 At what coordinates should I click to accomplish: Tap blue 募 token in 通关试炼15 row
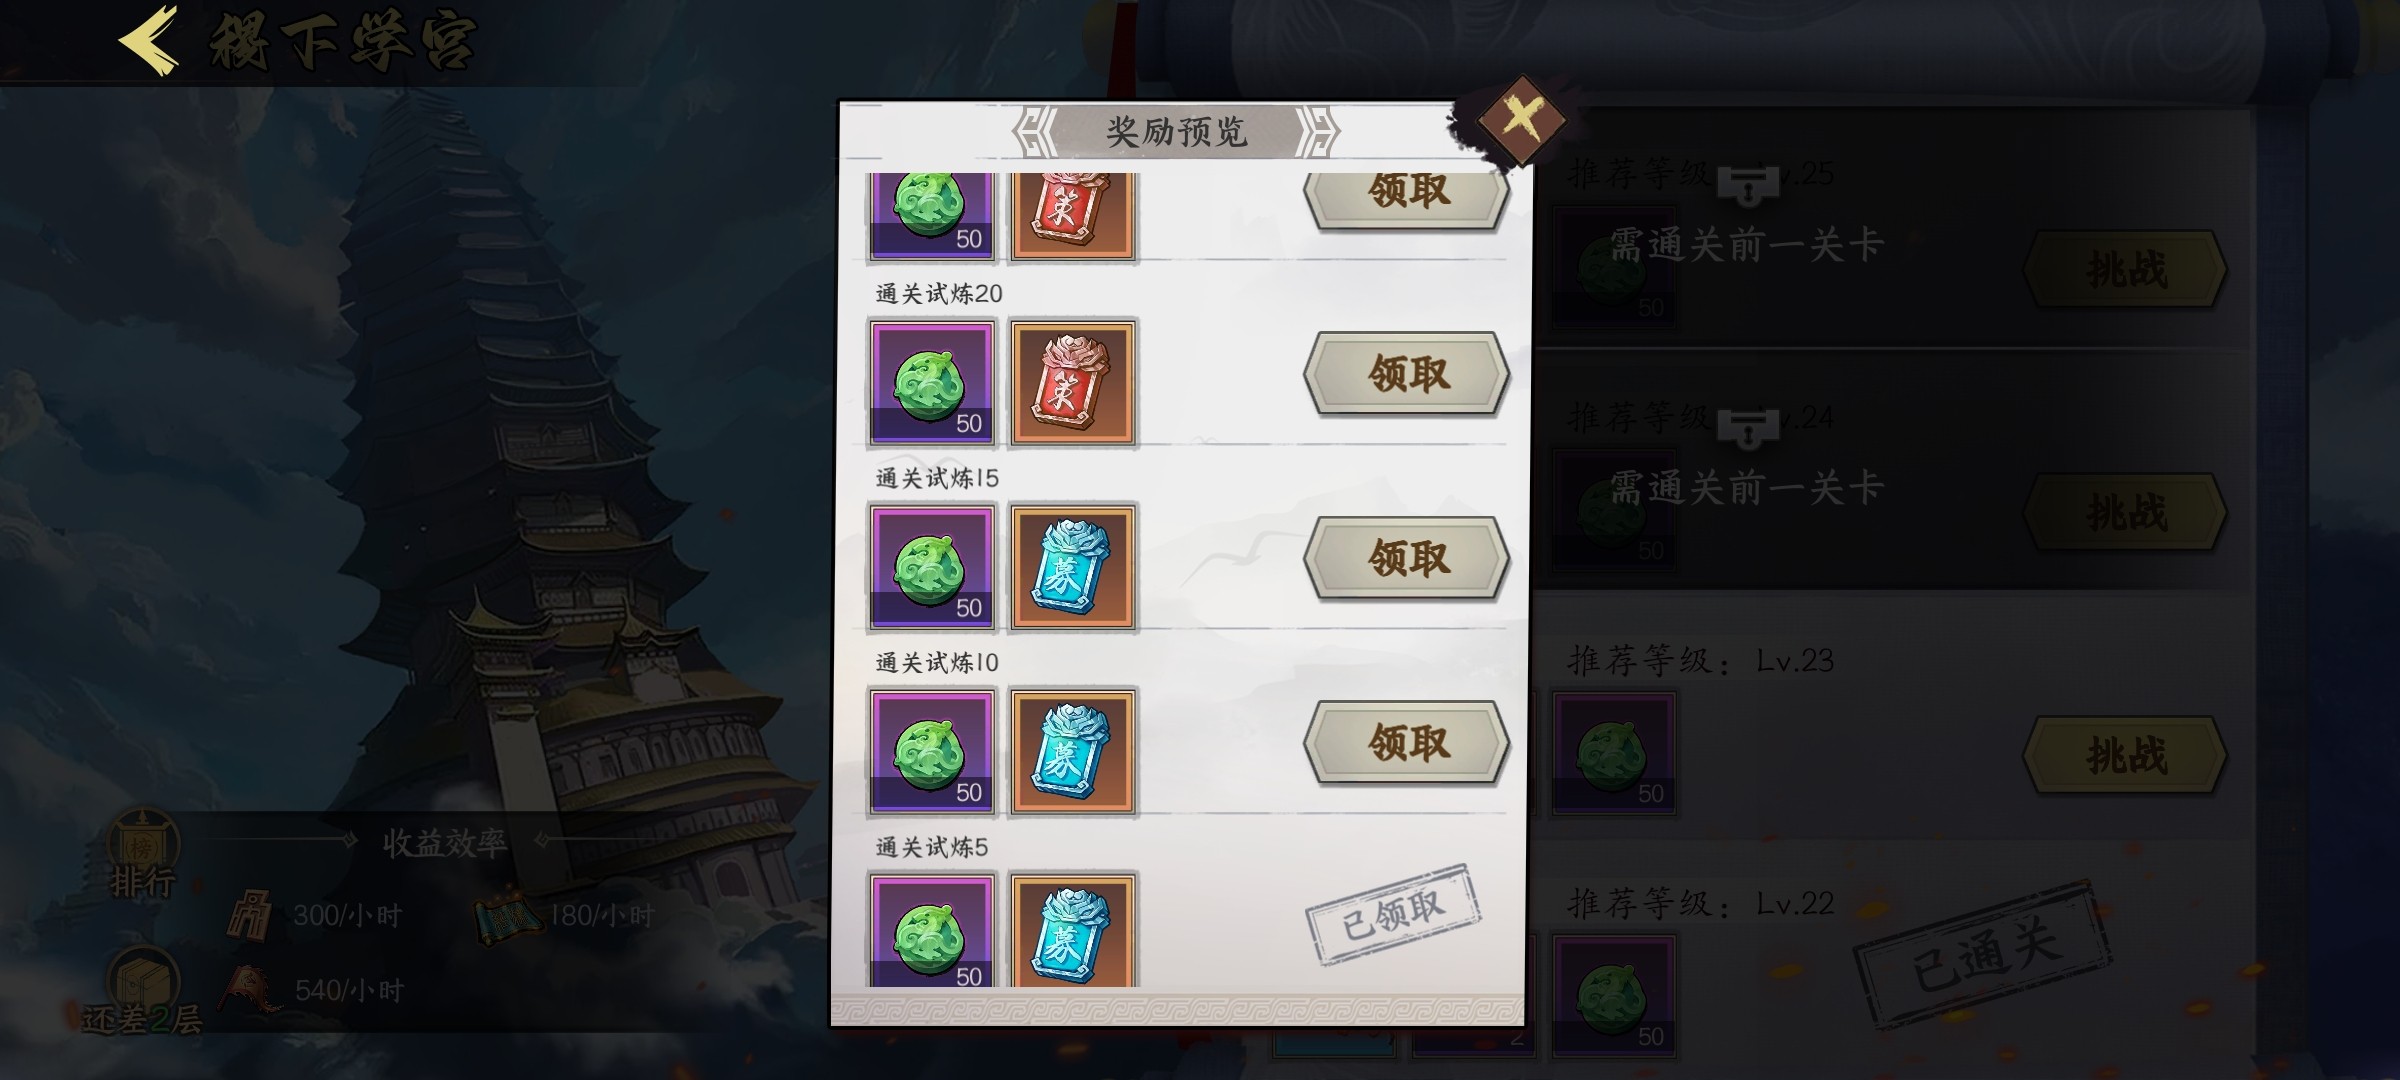point(1072,567)
